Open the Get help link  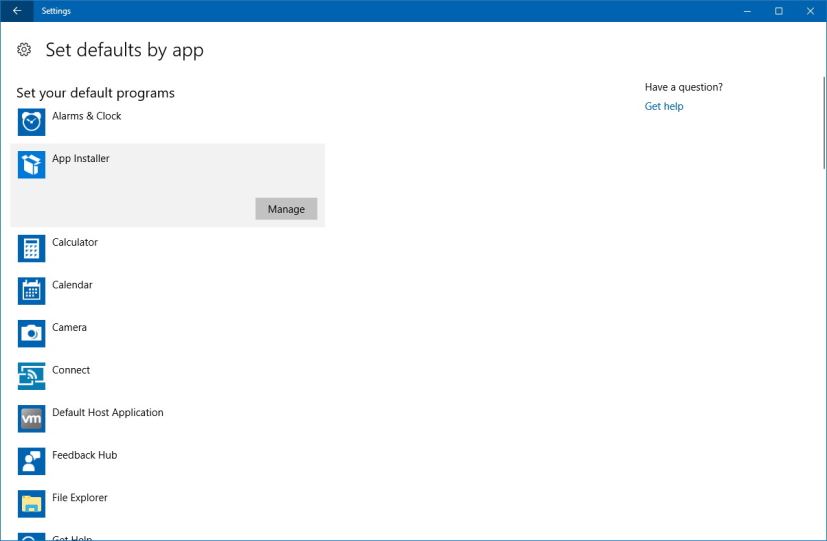coord(663,106)
